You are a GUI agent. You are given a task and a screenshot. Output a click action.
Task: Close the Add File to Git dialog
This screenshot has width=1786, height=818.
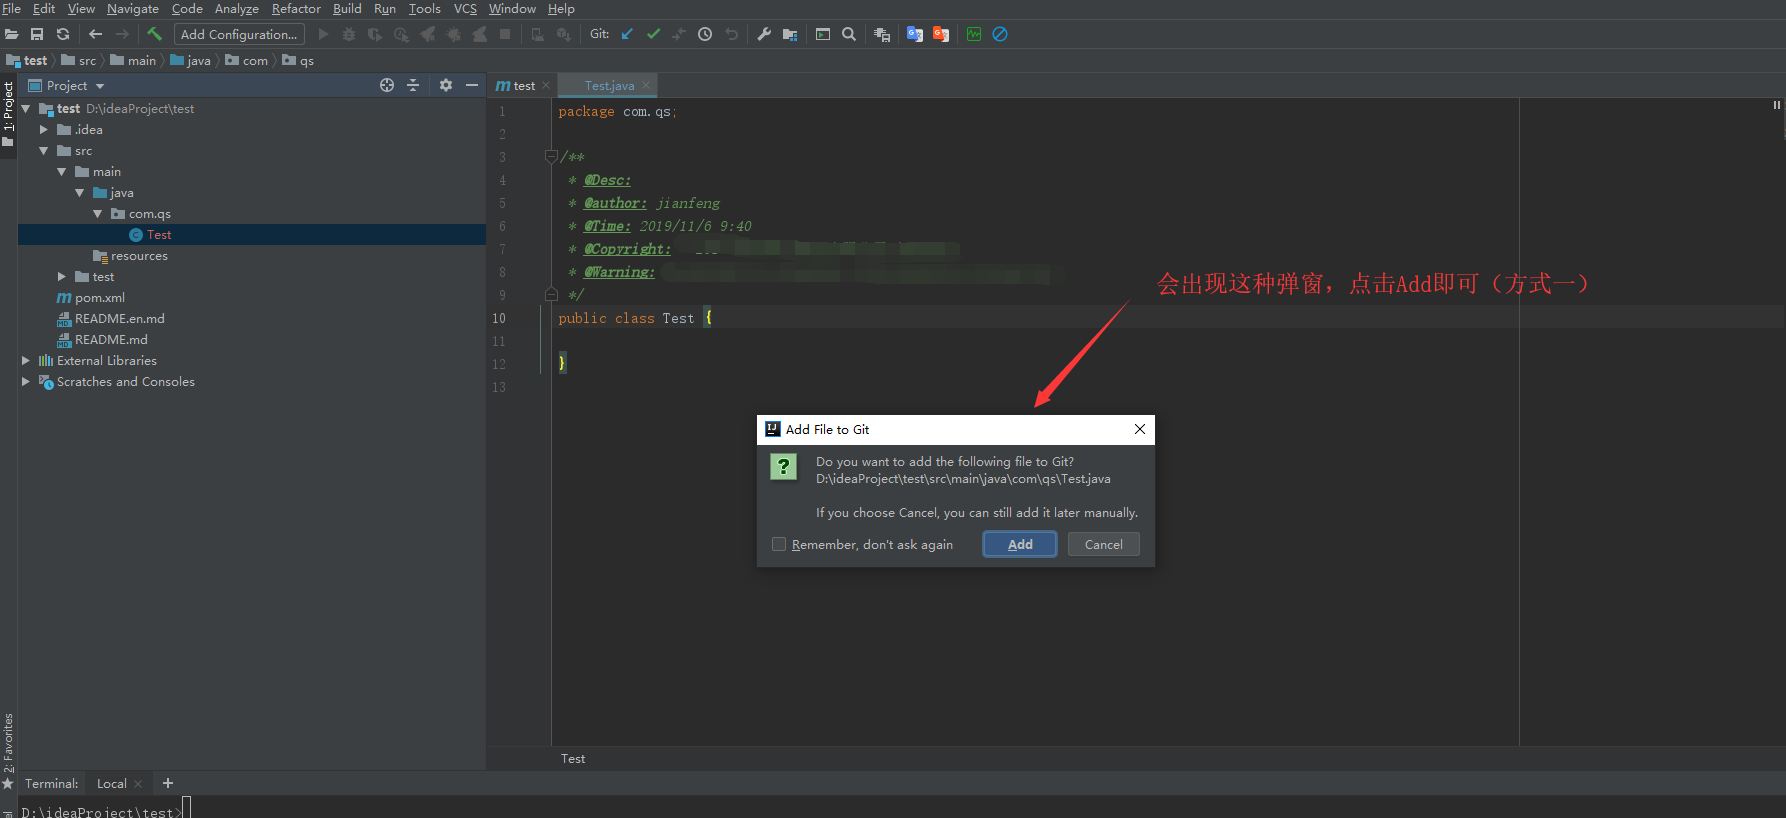(x=1140, y=429)
